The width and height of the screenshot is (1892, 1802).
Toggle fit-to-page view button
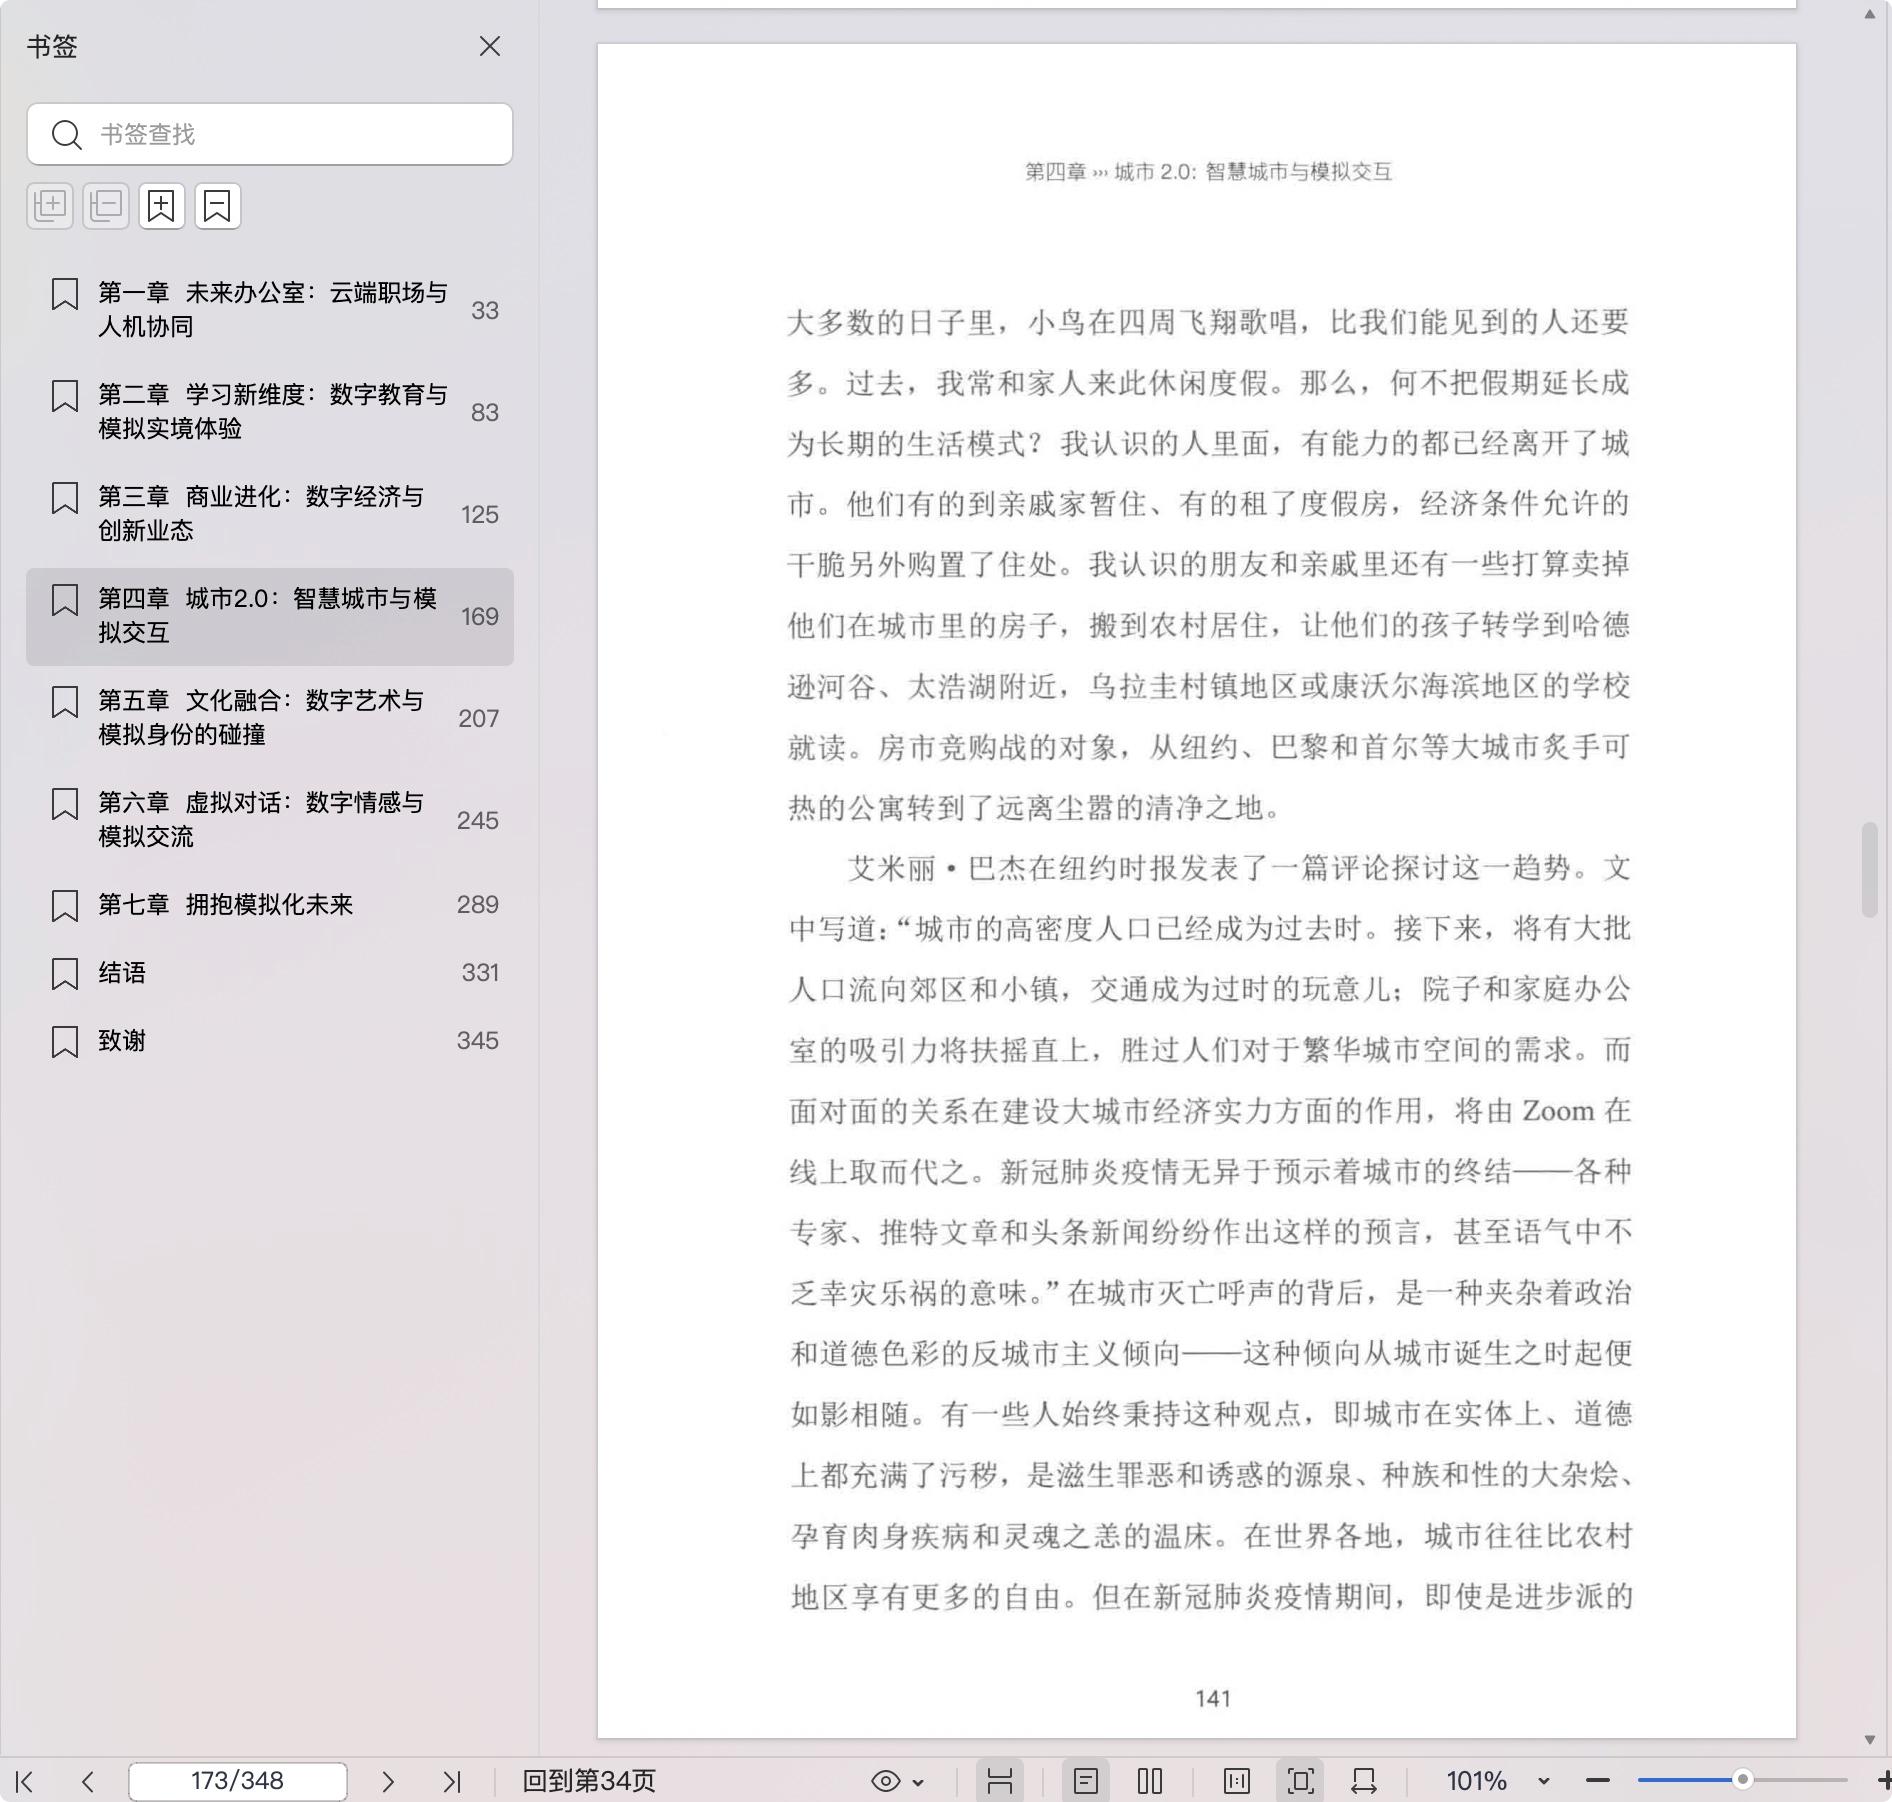[x=1300, y=1781]
